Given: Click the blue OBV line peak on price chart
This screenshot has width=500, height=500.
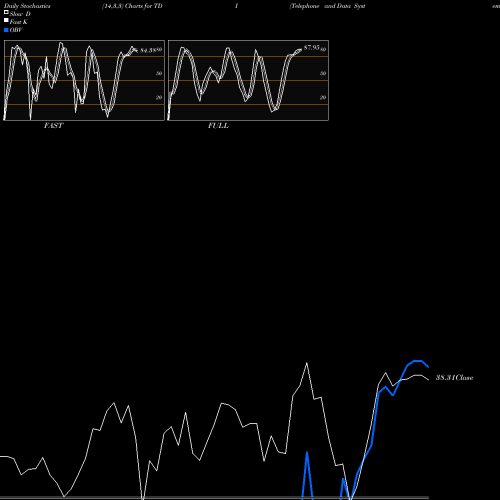Looking at the screenshot, I should tap(418, 361).
